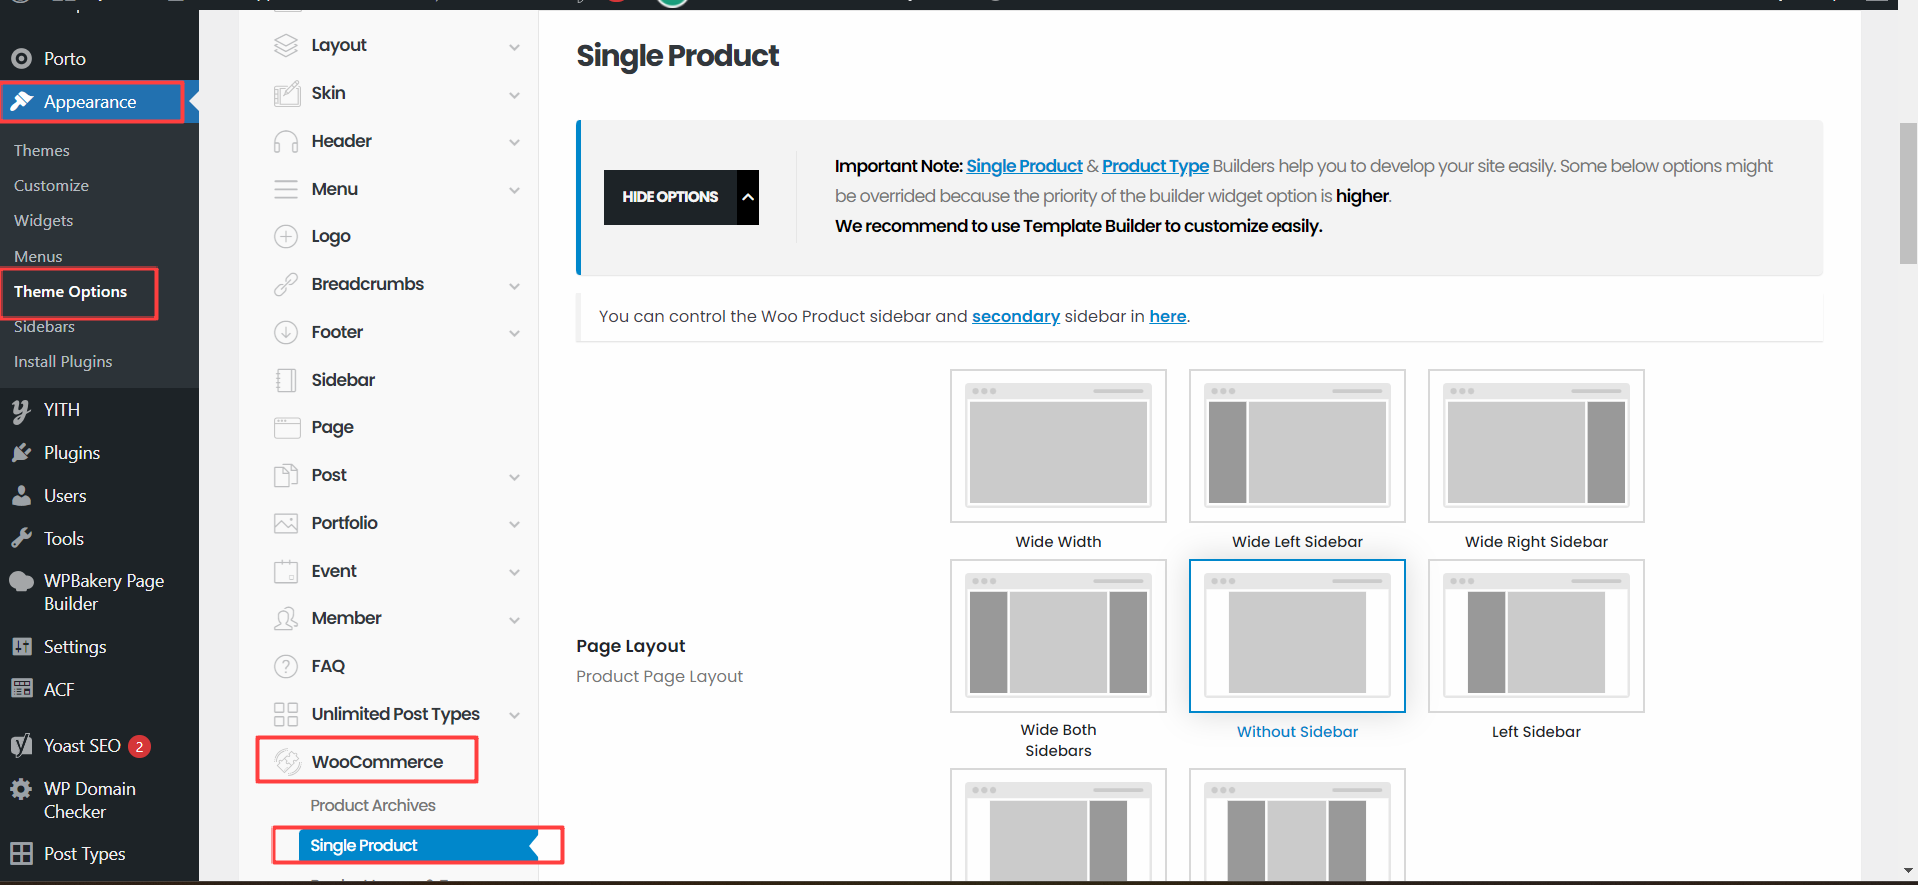Click the page vertical scrollbar thumb
Image resolution: width=1918 pixels, height=885 pixels.
click(x=1908, y=193)
